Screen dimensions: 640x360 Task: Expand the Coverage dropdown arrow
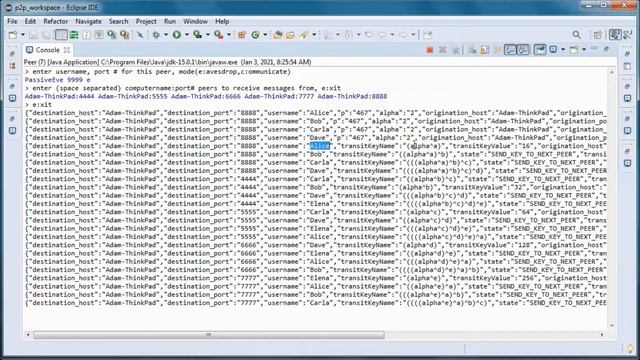[207, 35]
